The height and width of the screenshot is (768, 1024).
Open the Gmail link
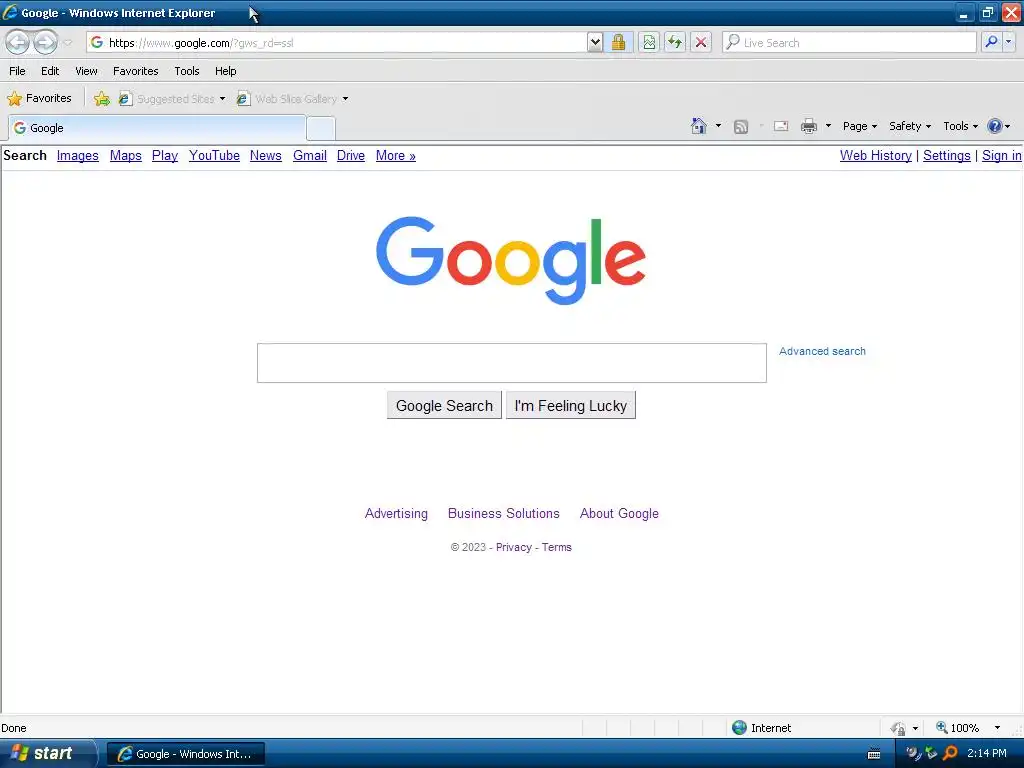pyautogui.click(x=310, y=155)
